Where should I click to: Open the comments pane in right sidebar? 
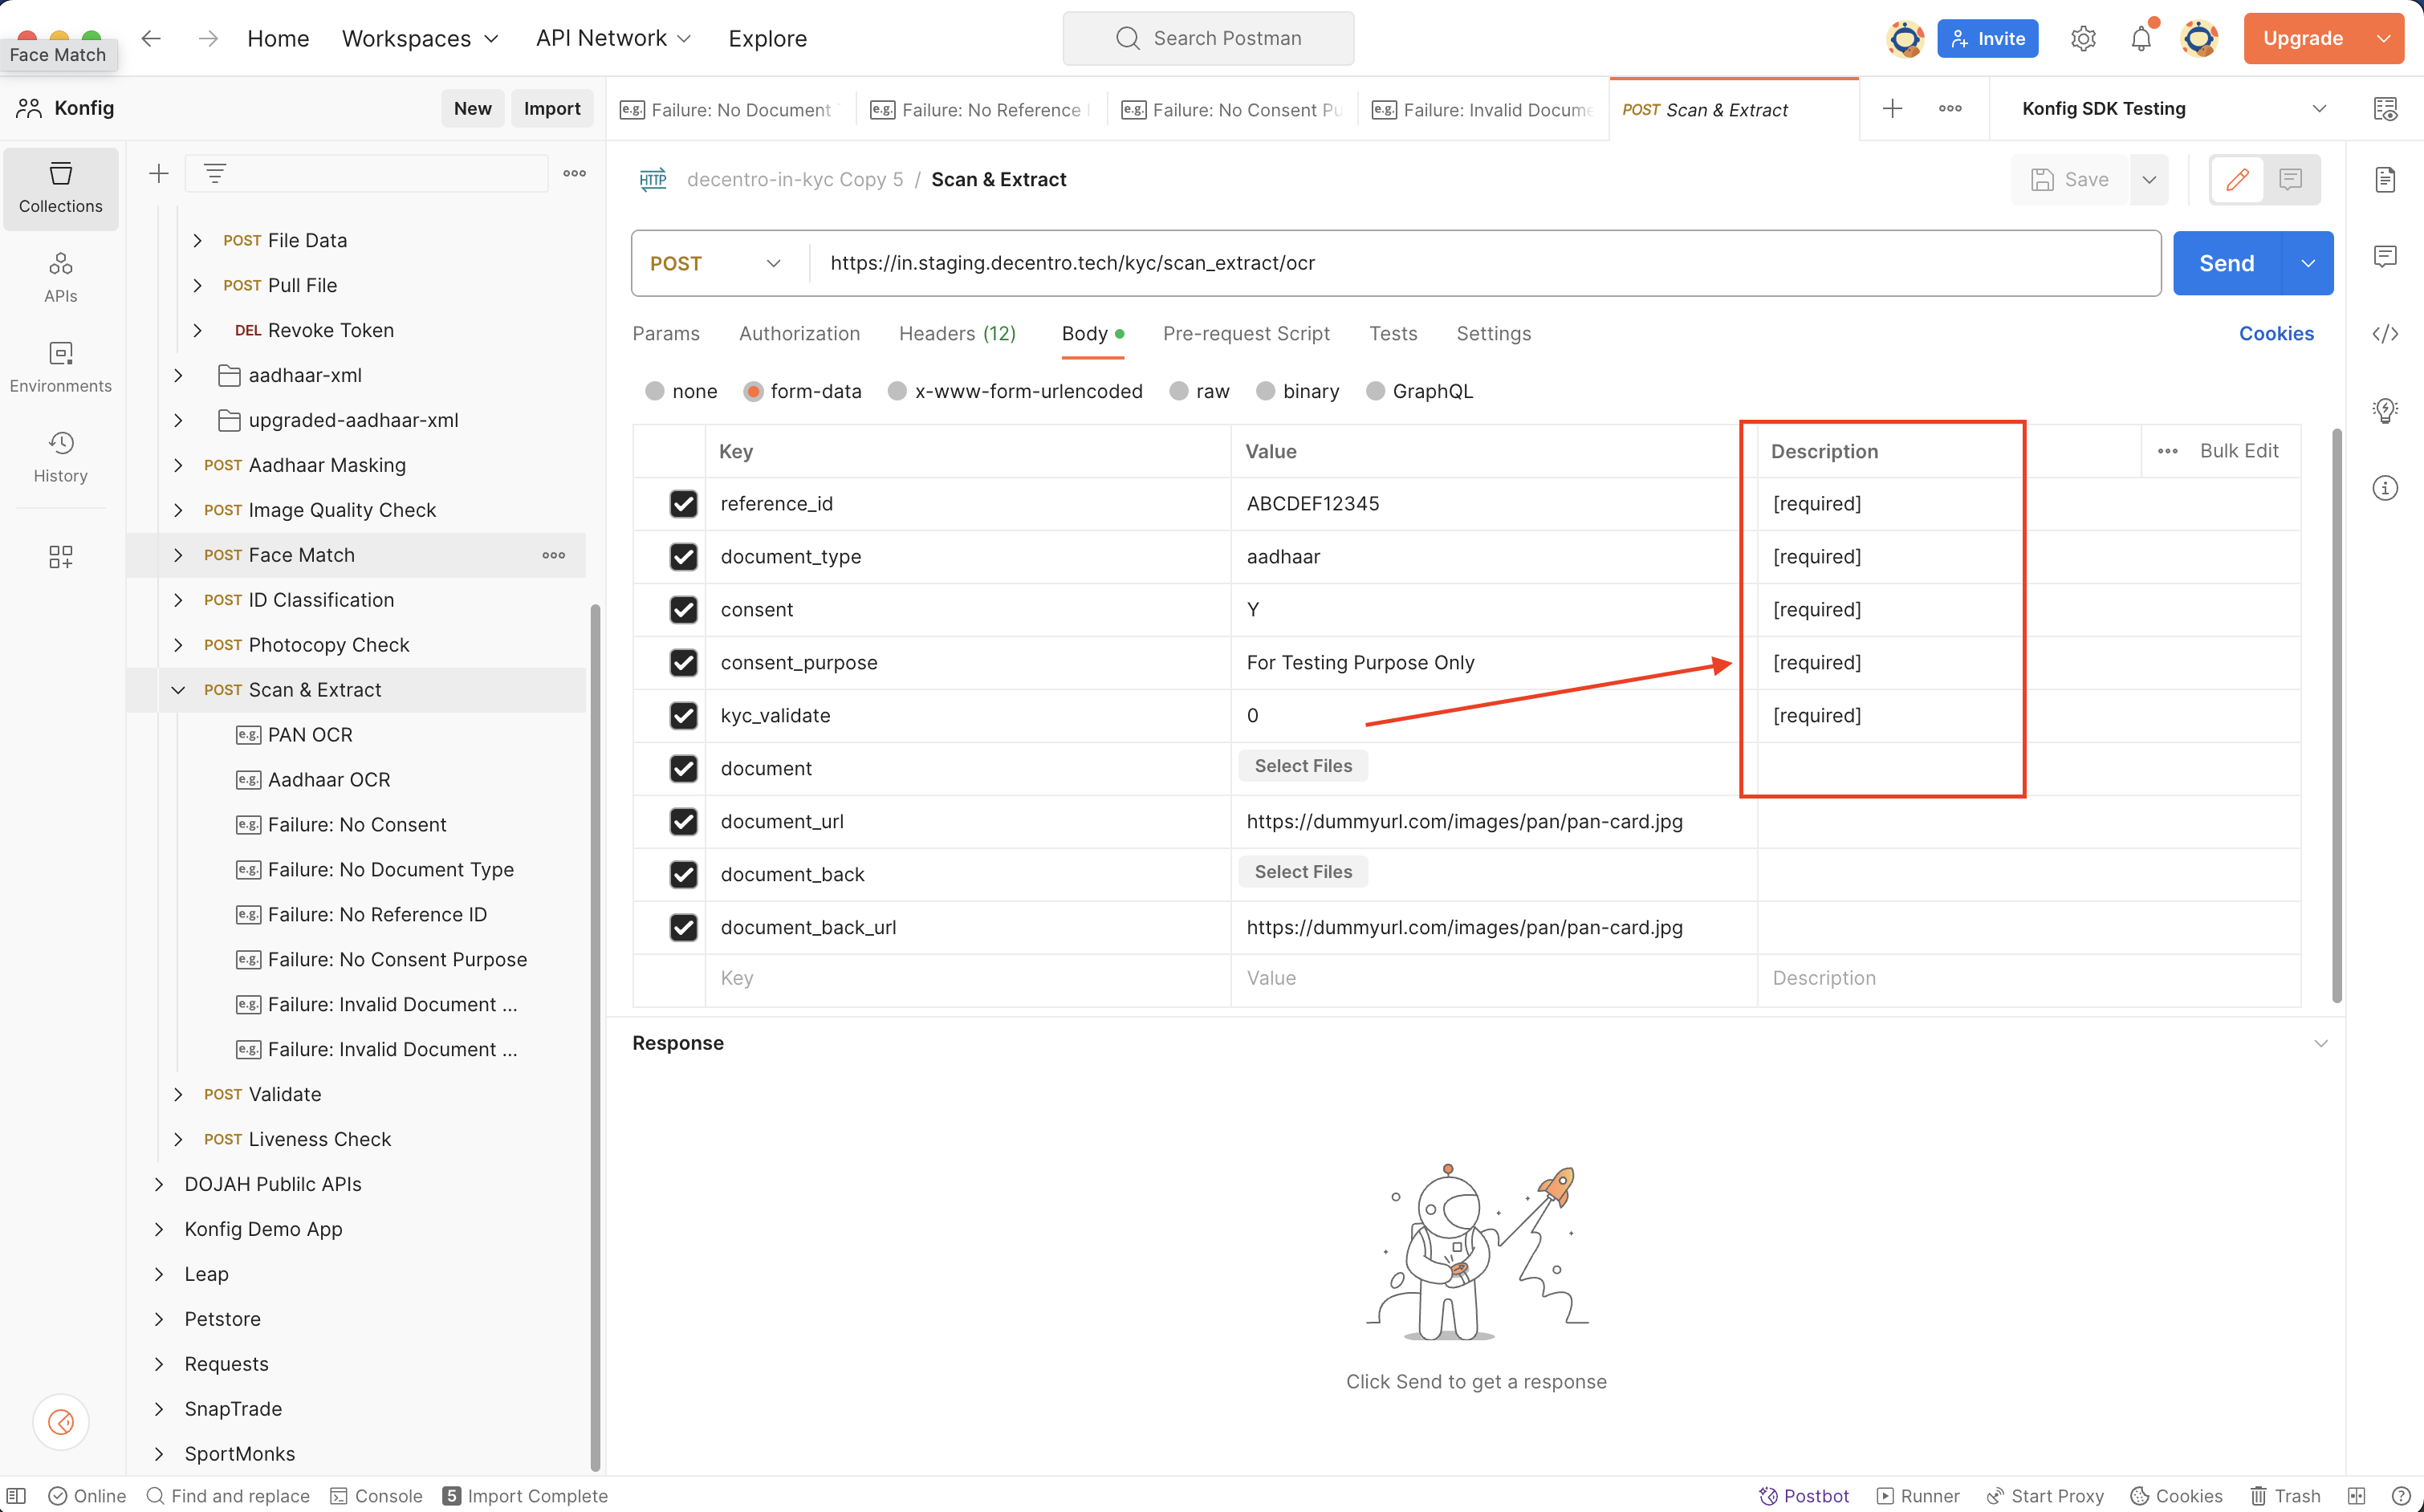2385,256
